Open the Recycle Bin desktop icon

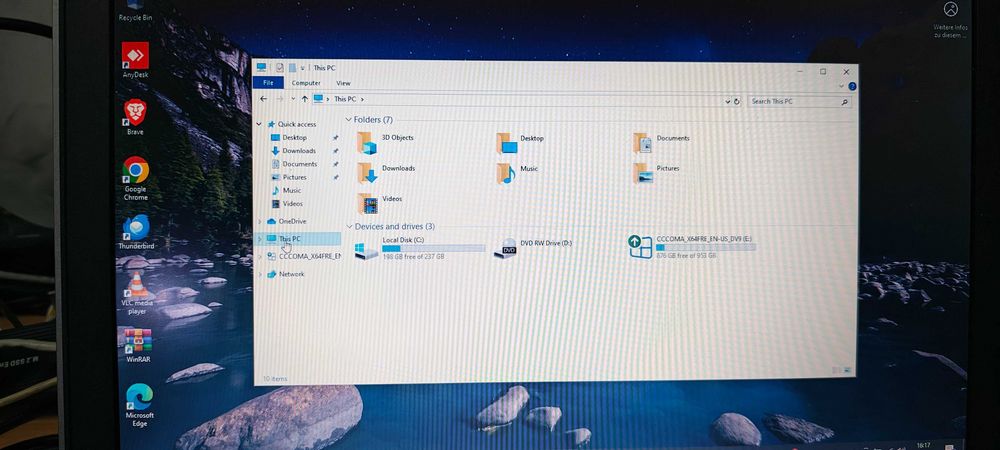(135, 10)
